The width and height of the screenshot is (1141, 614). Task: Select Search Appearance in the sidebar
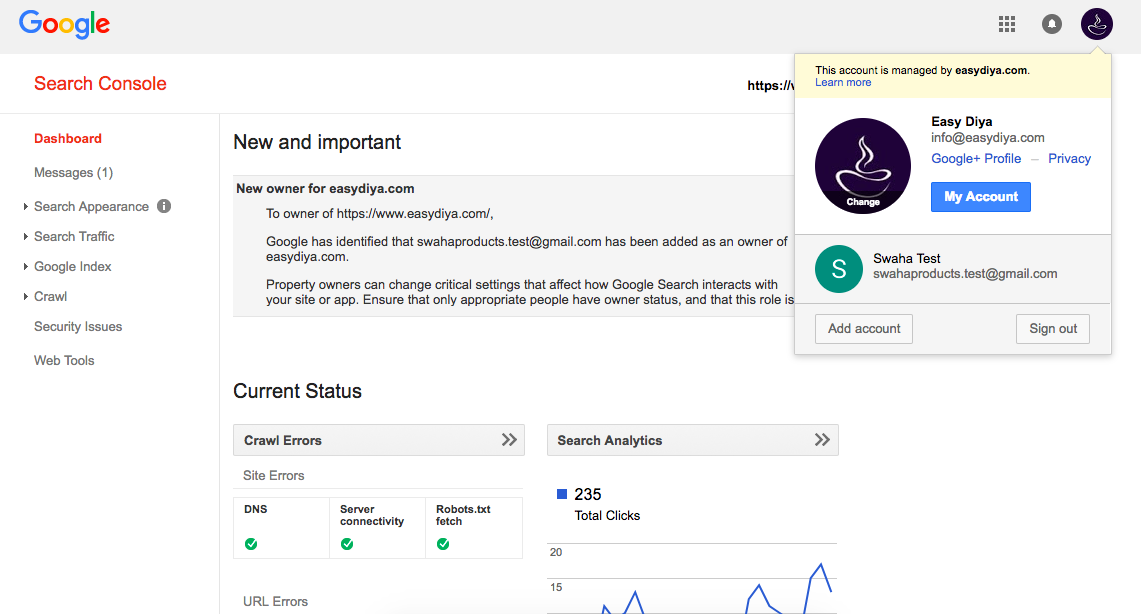[x=91, y=207]
